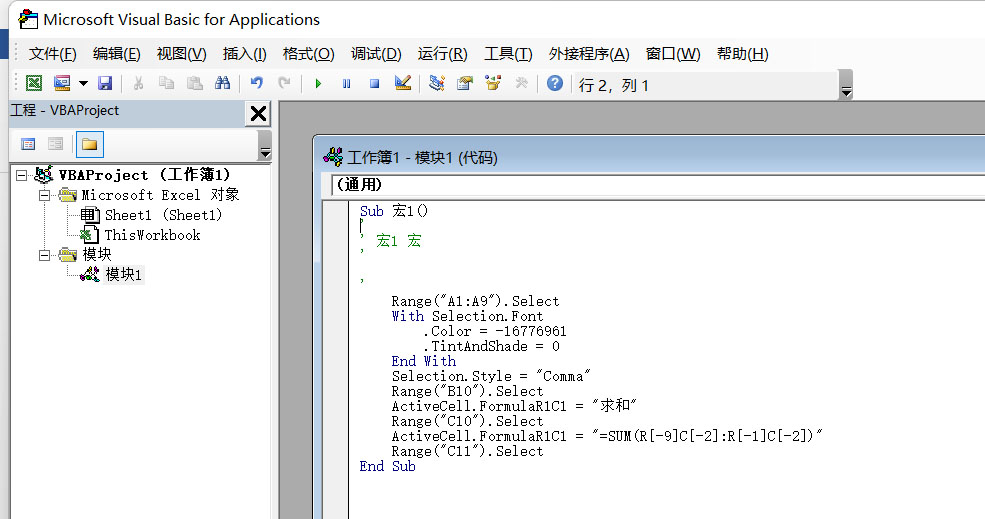Open the 格式(O) menu
985x519 pixels.
(x=308, y=54)
